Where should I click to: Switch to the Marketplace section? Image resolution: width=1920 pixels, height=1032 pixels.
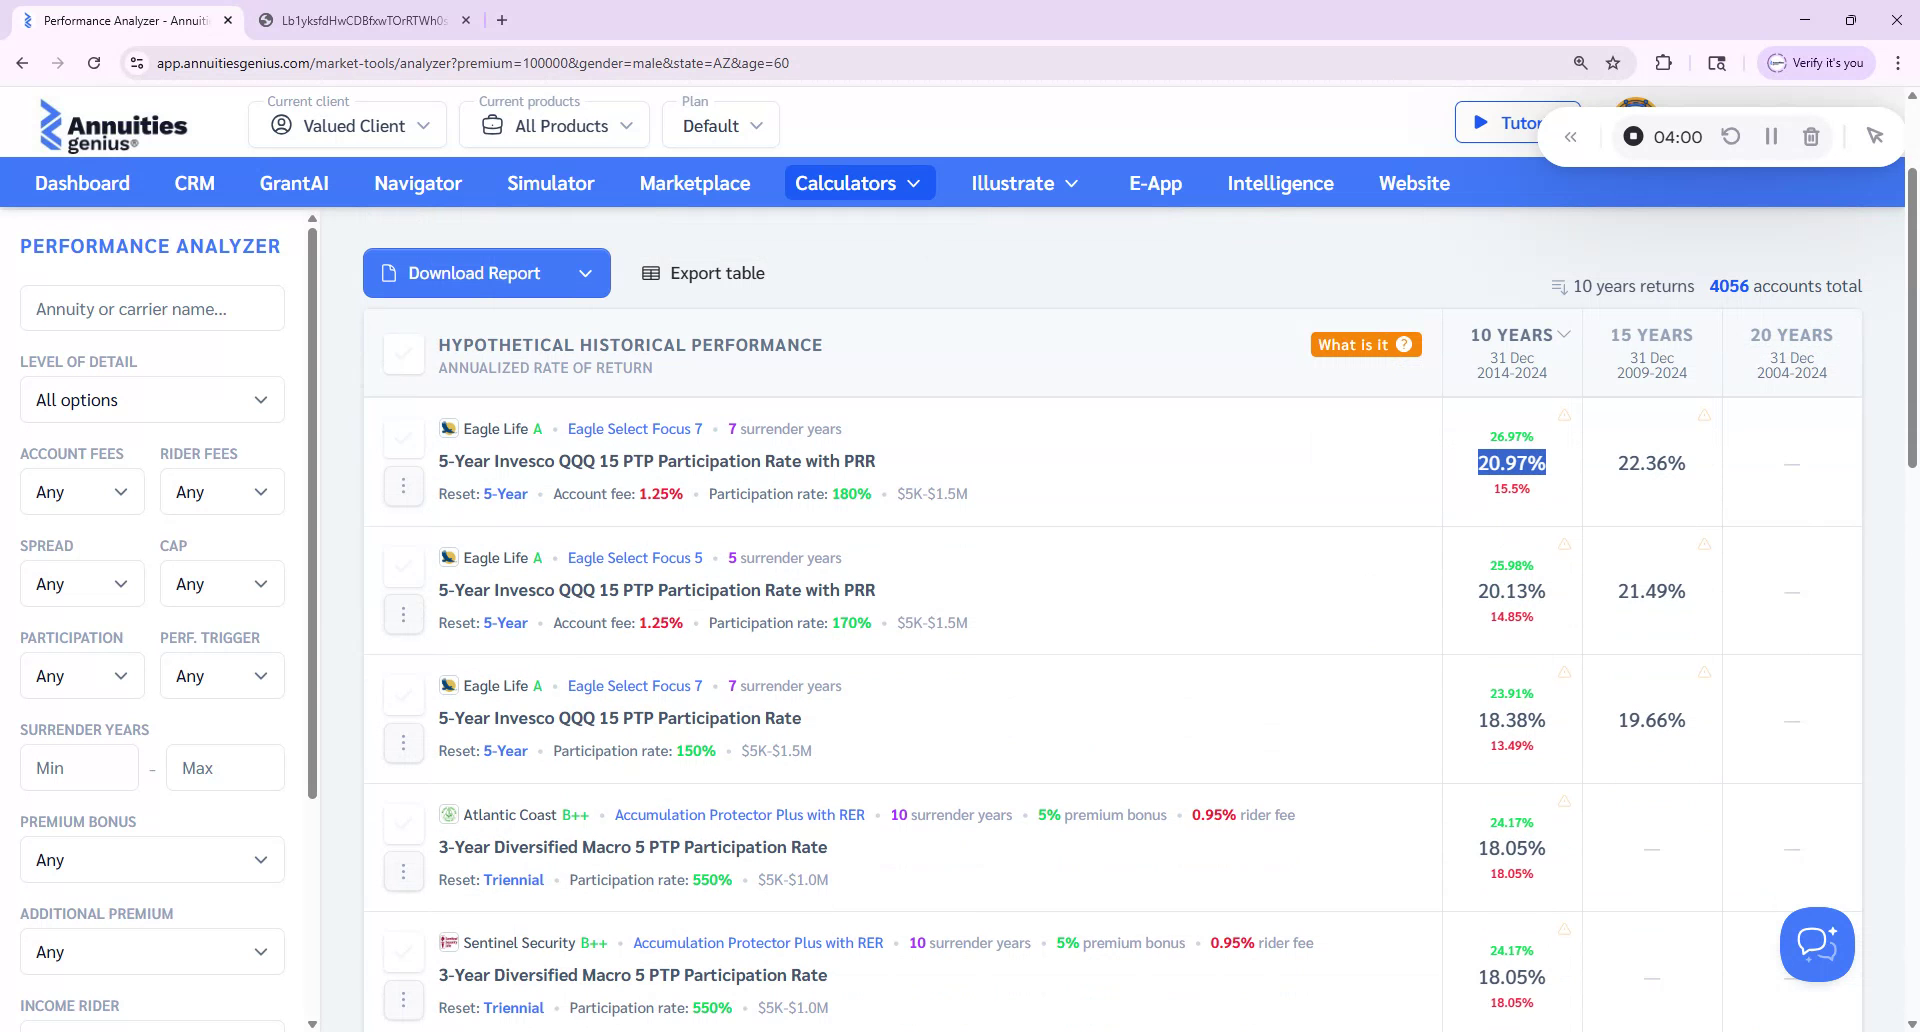pyautogui.click(x=695, y=183)
